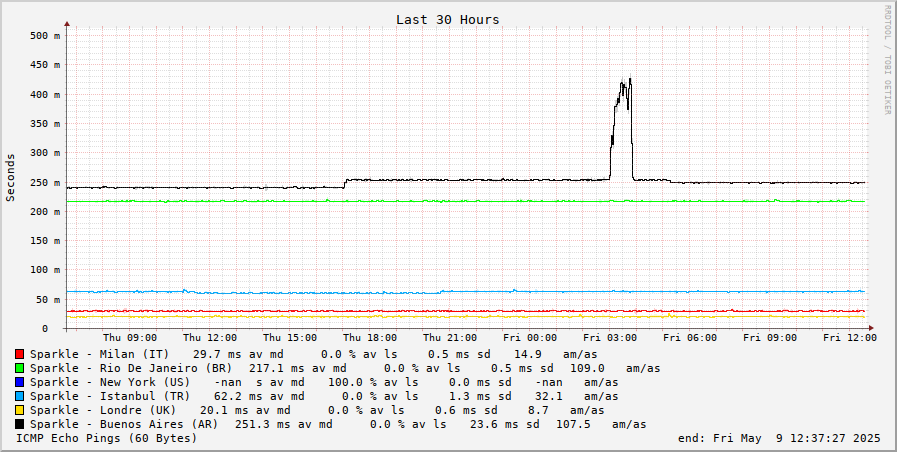
Task: Click the 'Thu 09:00' time label
Action: click(130, 338)
